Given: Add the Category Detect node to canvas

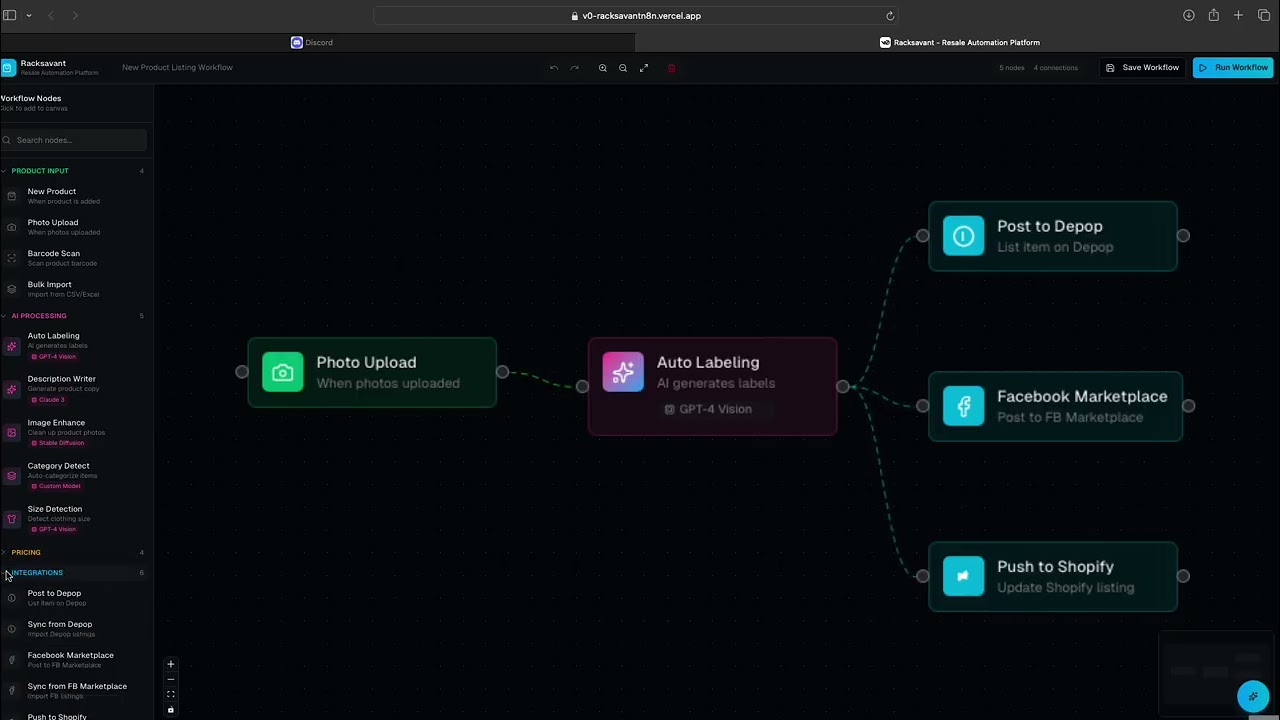Looking at the screenshot, I should coord(75,476).
